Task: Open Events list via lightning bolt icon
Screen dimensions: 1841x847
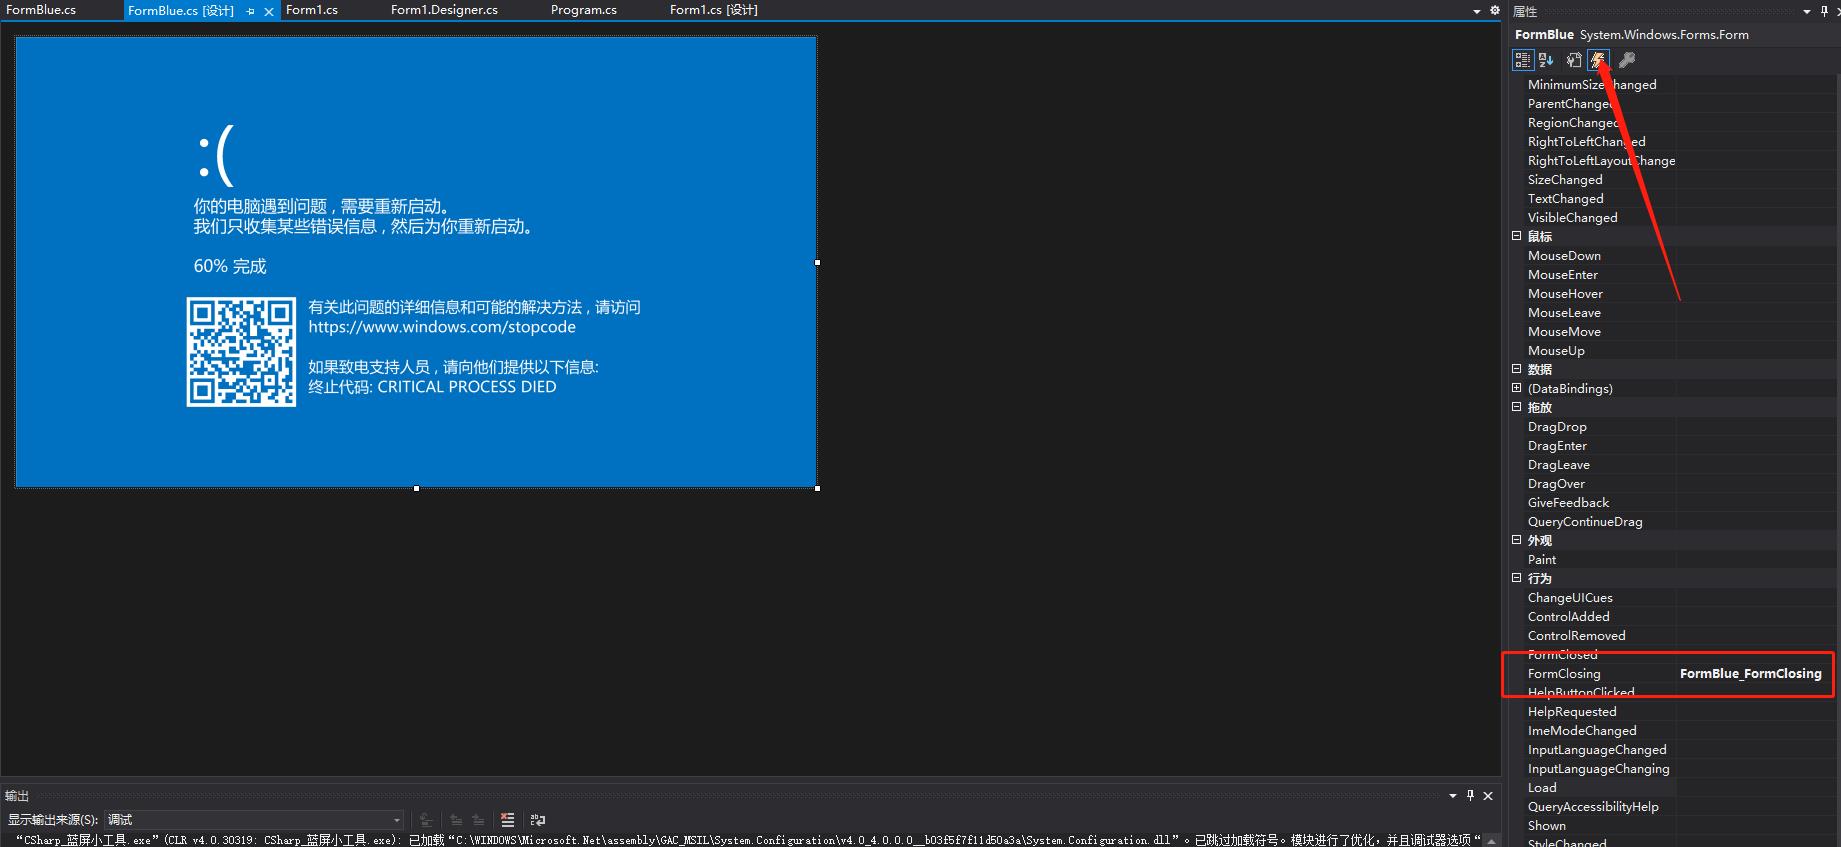Action: click(1598, 60)
